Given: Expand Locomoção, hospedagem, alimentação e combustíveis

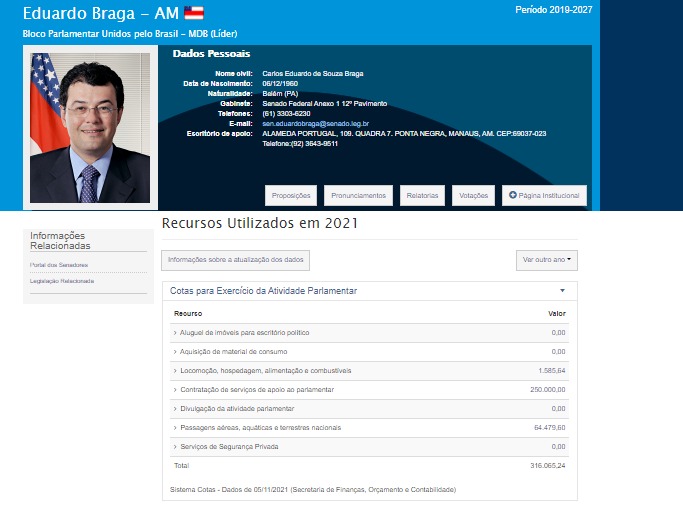Looking at the screenshot, I should [x=264, y=370].
